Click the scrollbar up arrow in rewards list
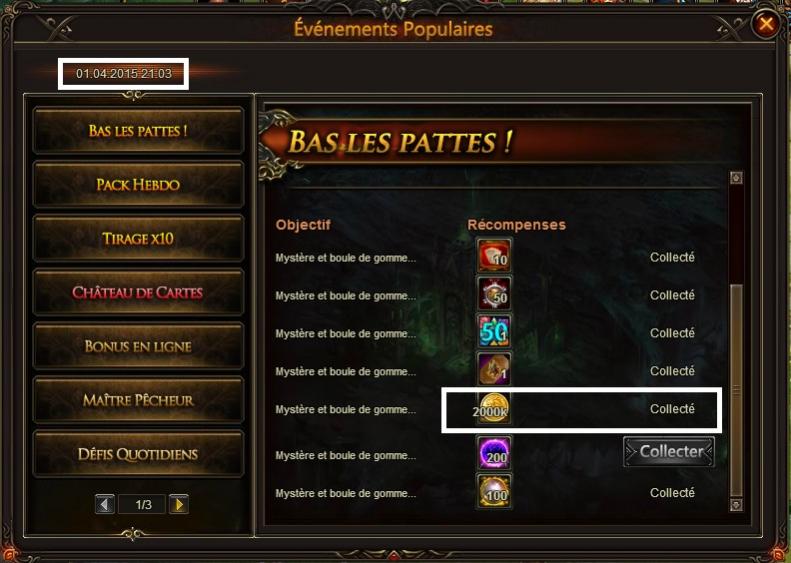791x563 pixels. (736, 178)
